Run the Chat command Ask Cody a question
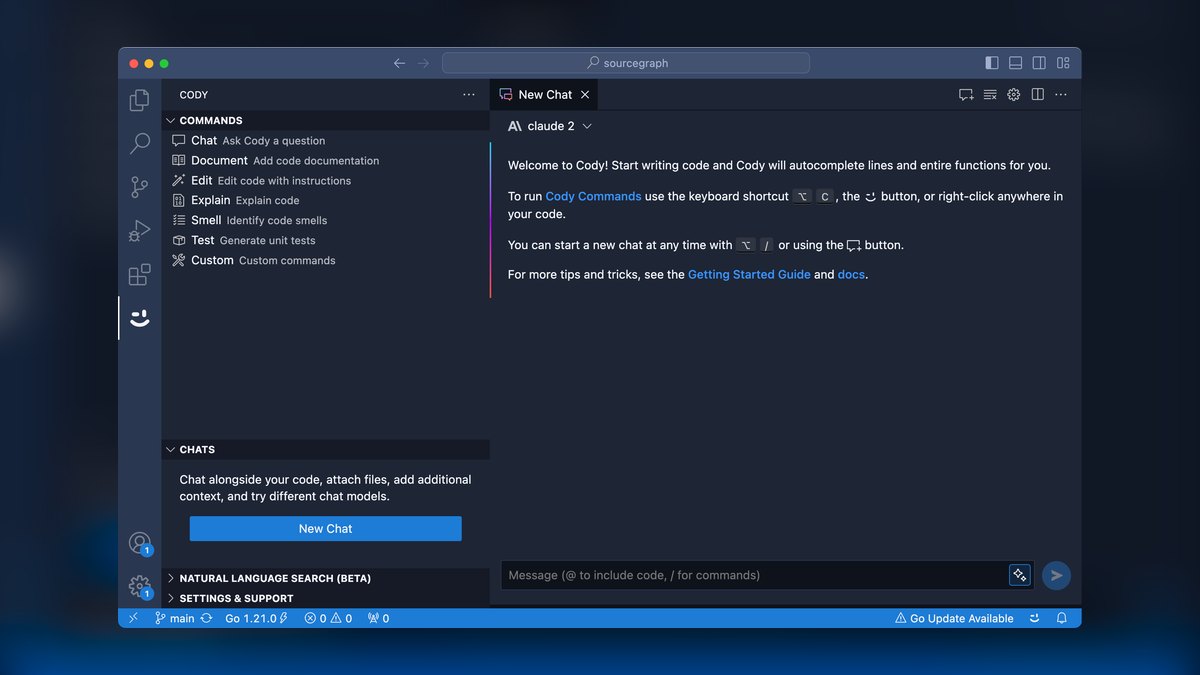 326,141
